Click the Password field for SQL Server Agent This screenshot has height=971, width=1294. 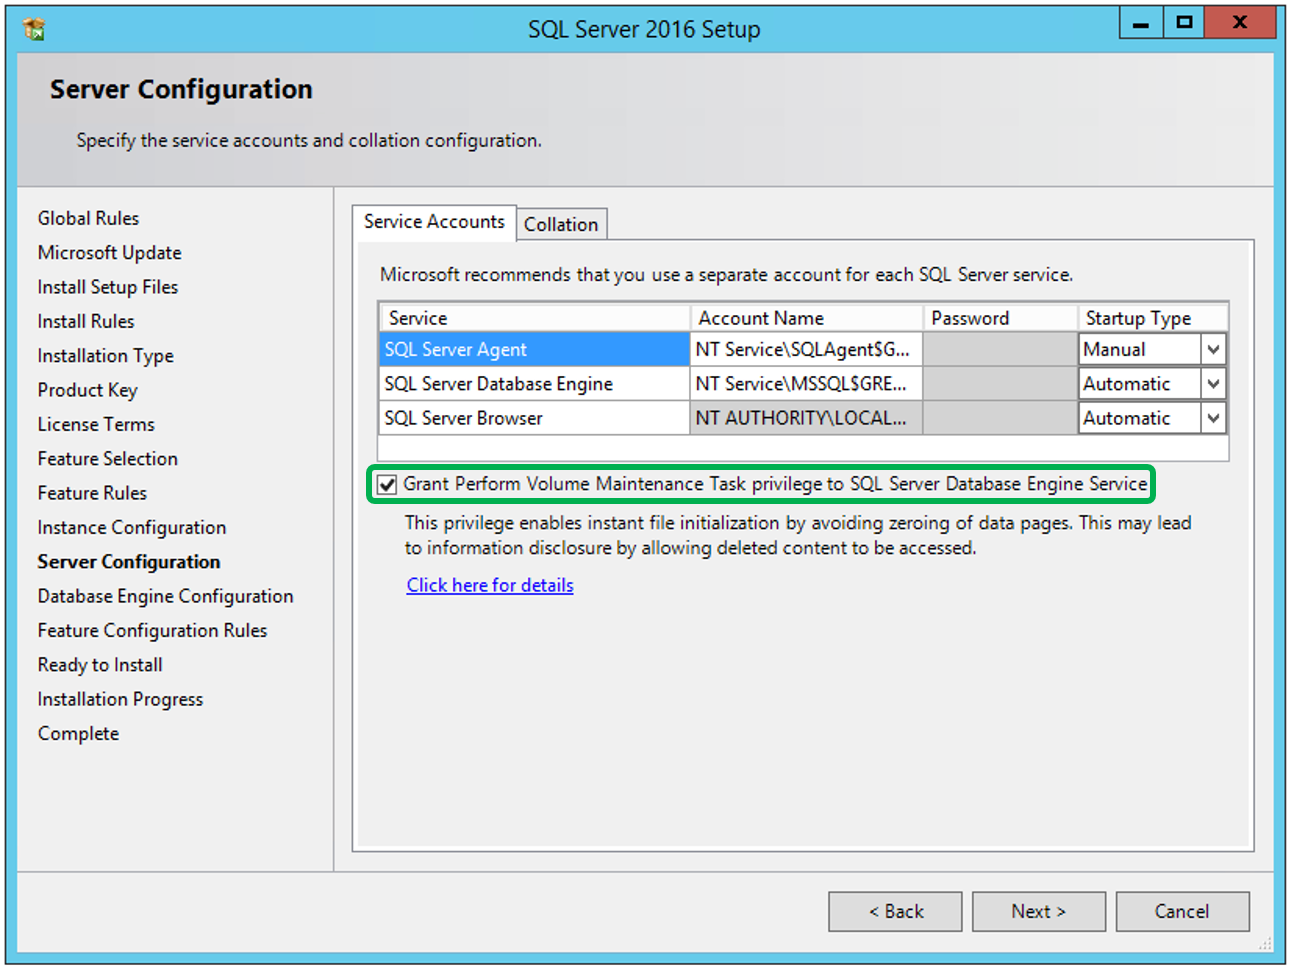click(997, 348)
